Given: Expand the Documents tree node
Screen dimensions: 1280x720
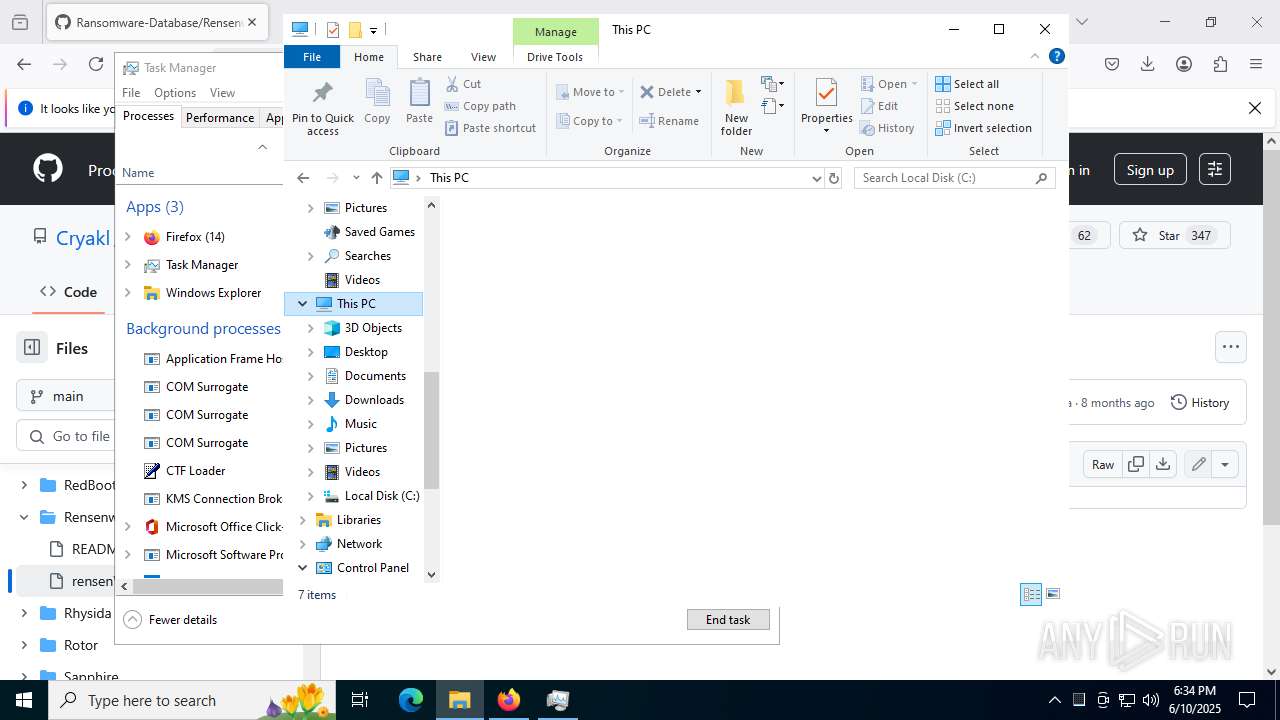Looking at the screenshot, I should (310, 376).
